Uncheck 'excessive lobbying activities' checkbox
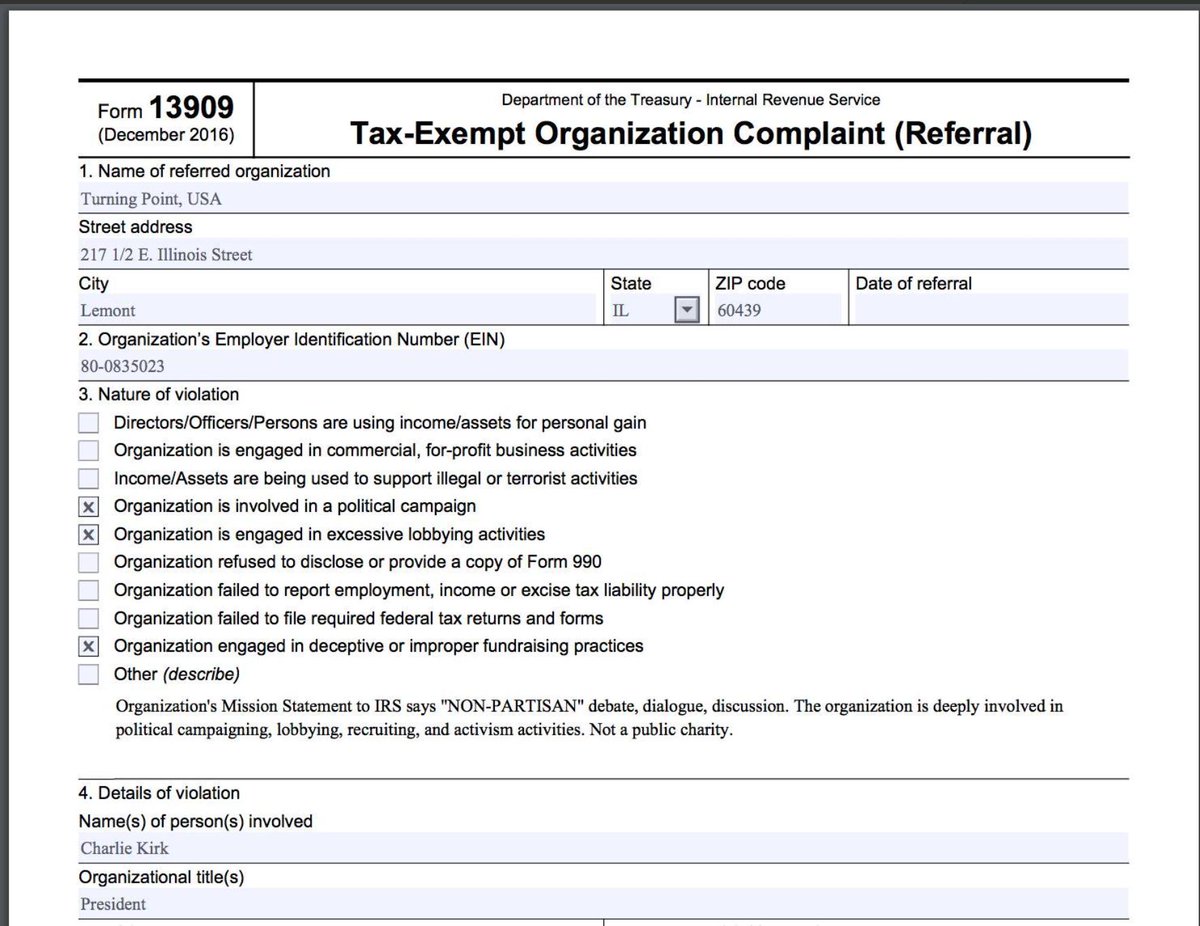The height and width of the screenshot is (926, 1200). click(89, 535)
